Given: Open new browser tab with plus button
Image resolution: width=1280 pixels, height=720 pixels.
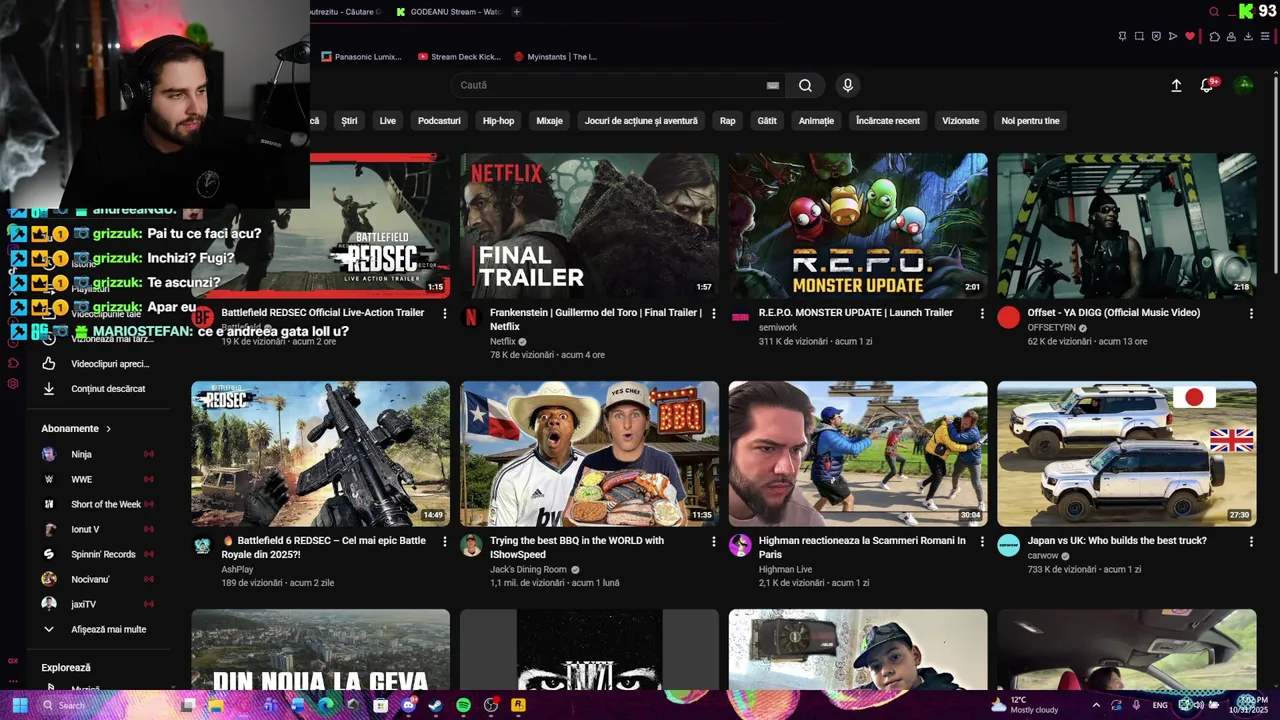Looking at the screenshot, I should (516, 12).
